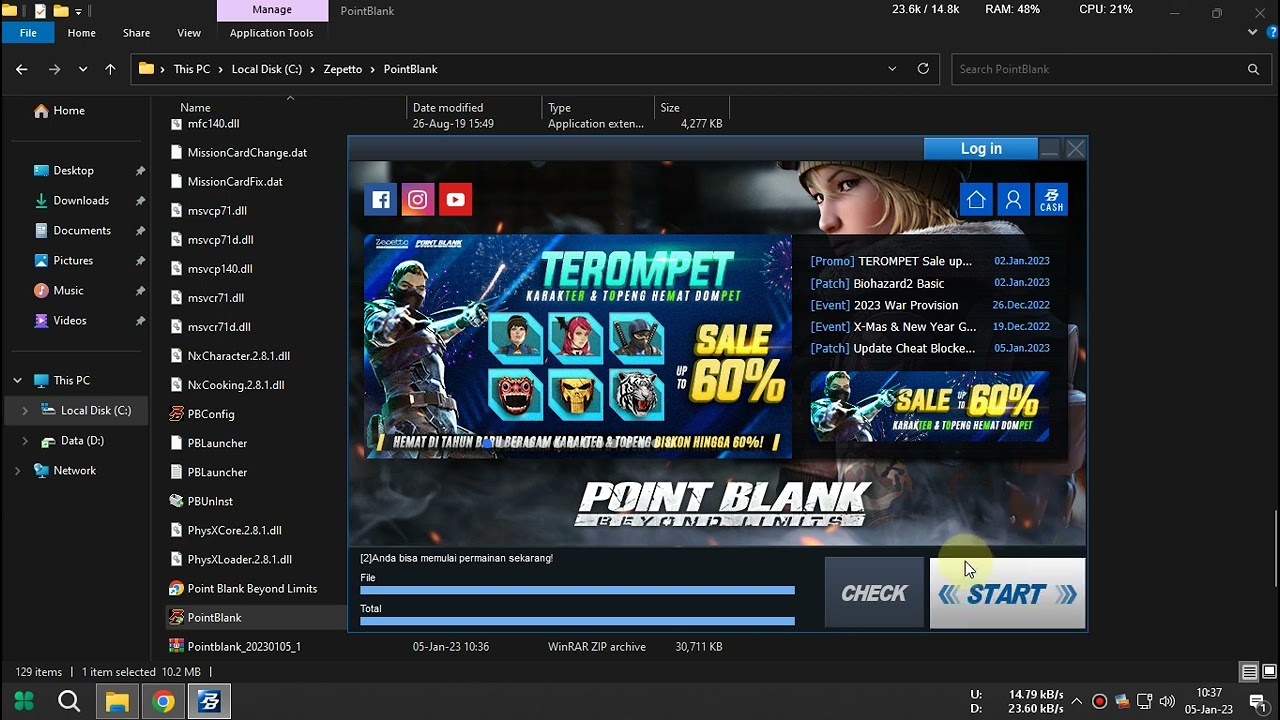Open the Home ribbon tab
This screenshot has width=1280, height=720.
[82, 33]
